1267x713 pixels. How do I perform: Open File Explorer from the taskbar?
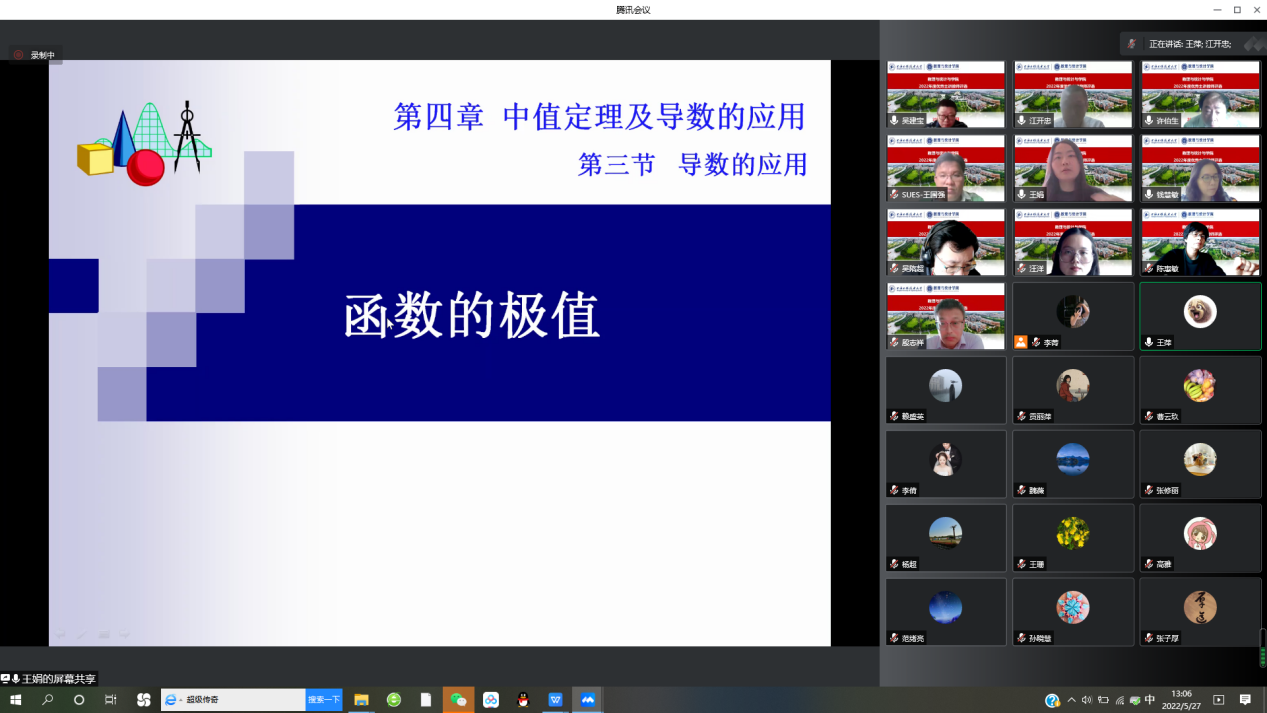pyautogui.click(x=361, y=700)
